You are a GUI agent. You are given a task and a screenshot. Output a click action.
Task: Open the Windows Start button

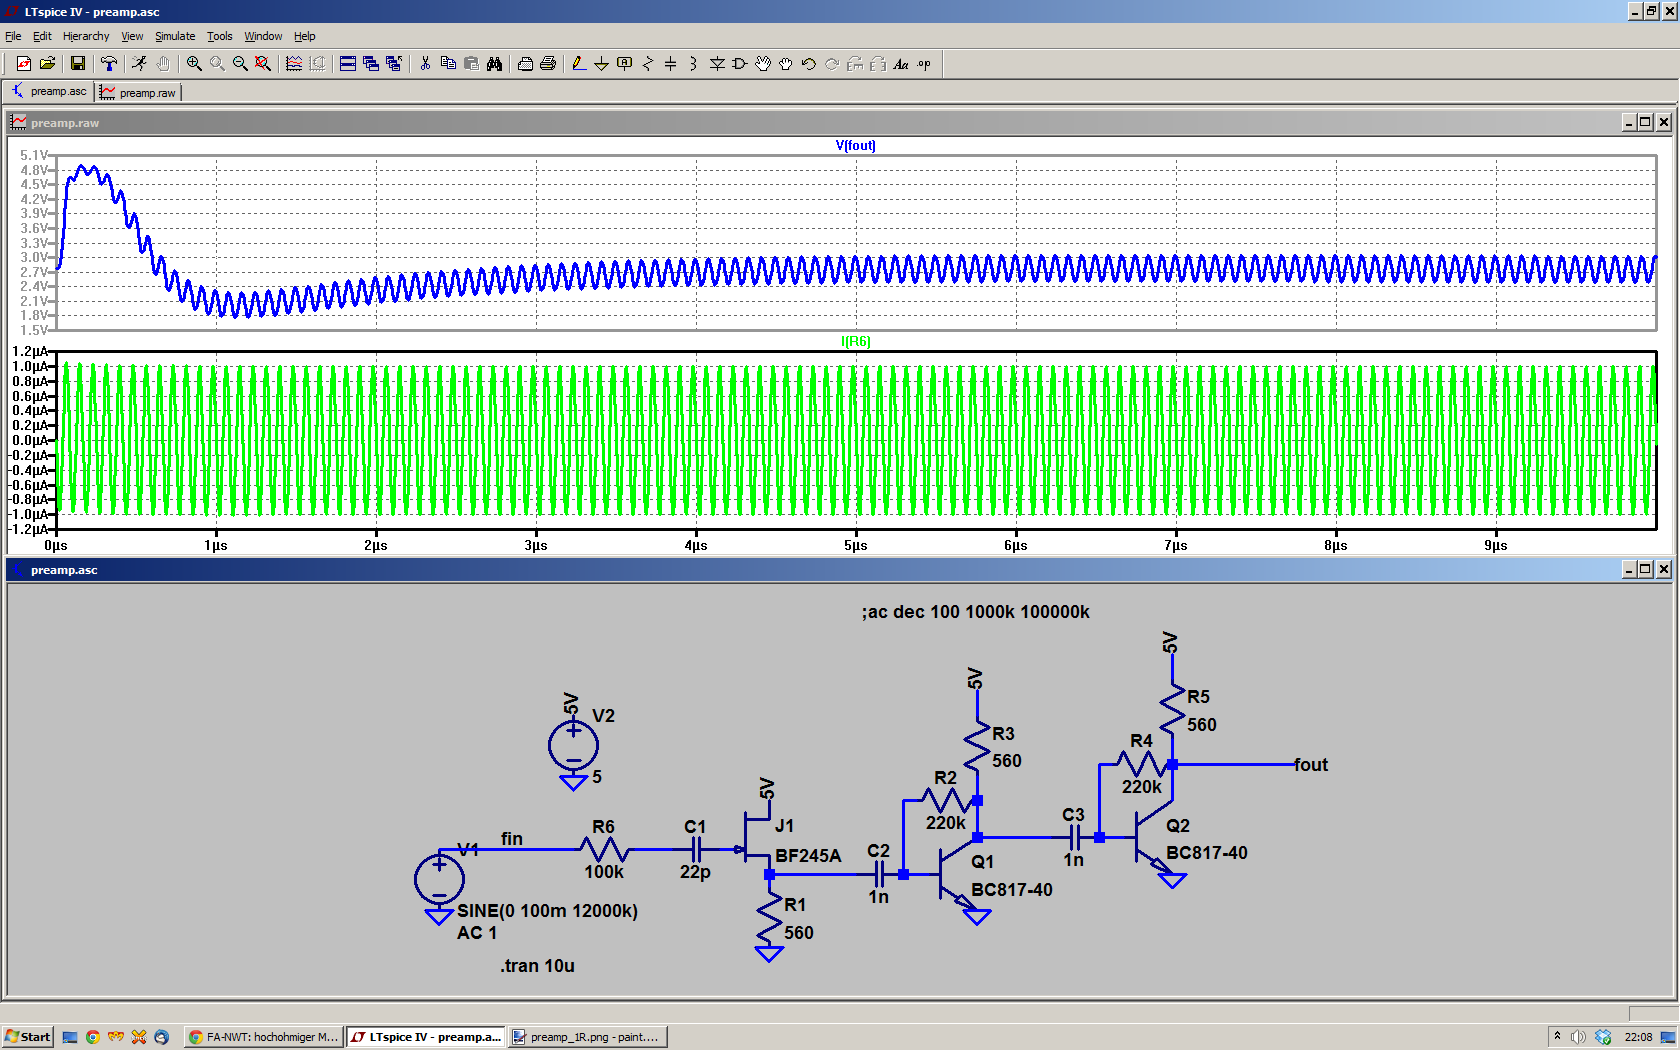click(x=27, y=1037)
